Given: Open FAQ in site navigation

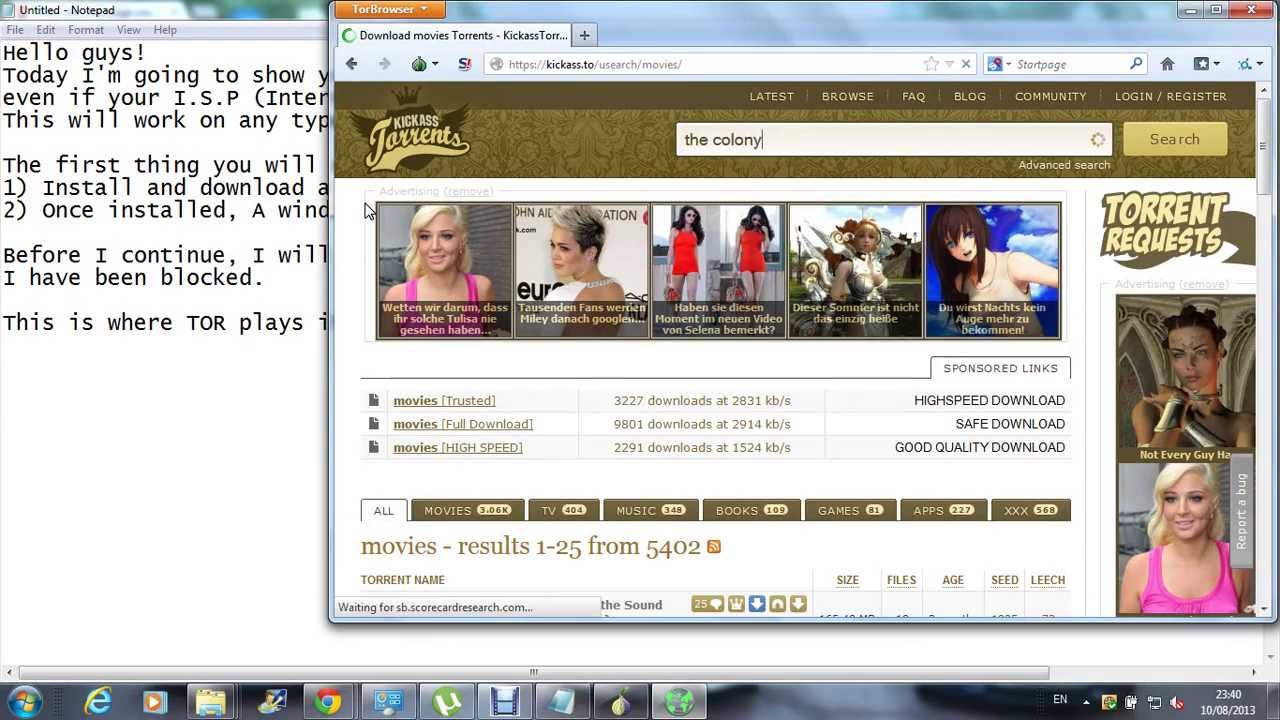Looking at the screenshot, I should pyautogui.click(x=913, y=96).
